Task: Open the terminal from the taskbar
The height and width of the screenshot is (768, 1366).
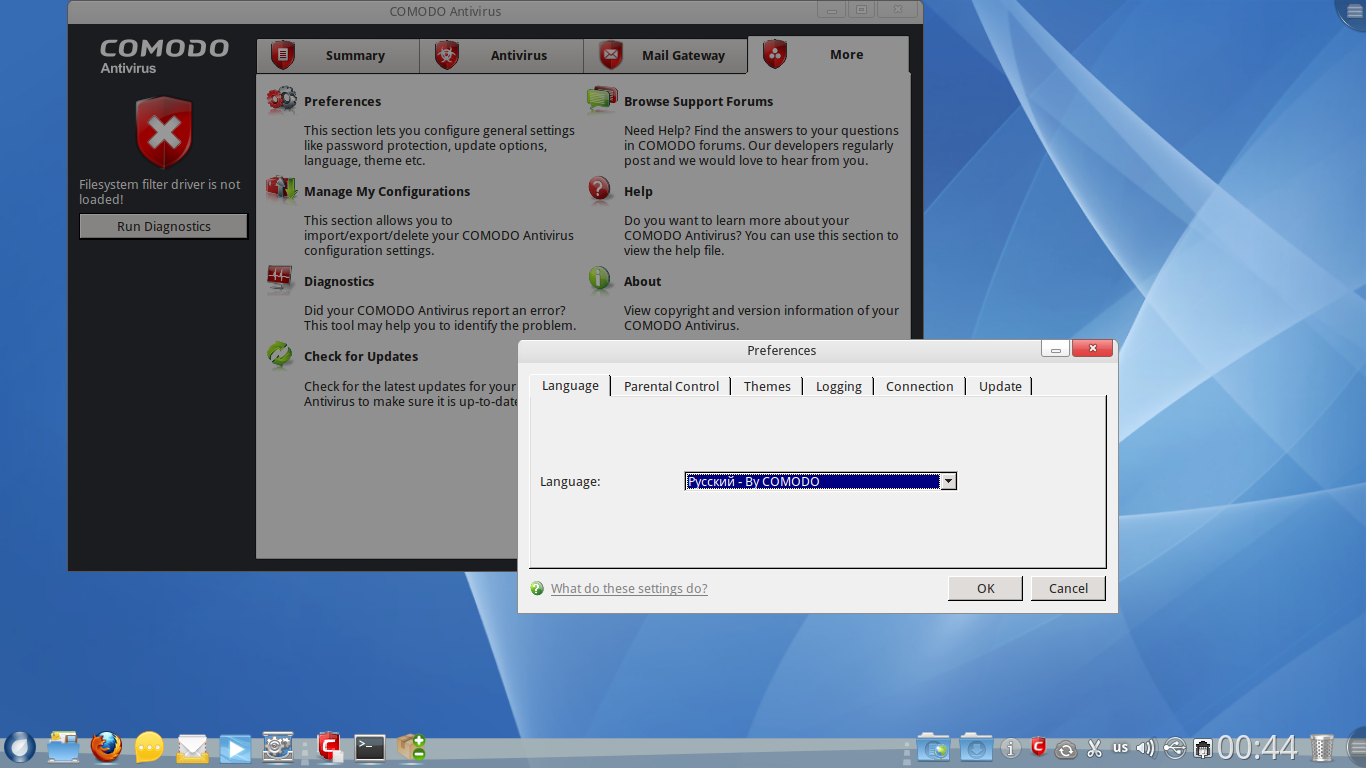Action: tap(370, 746)
